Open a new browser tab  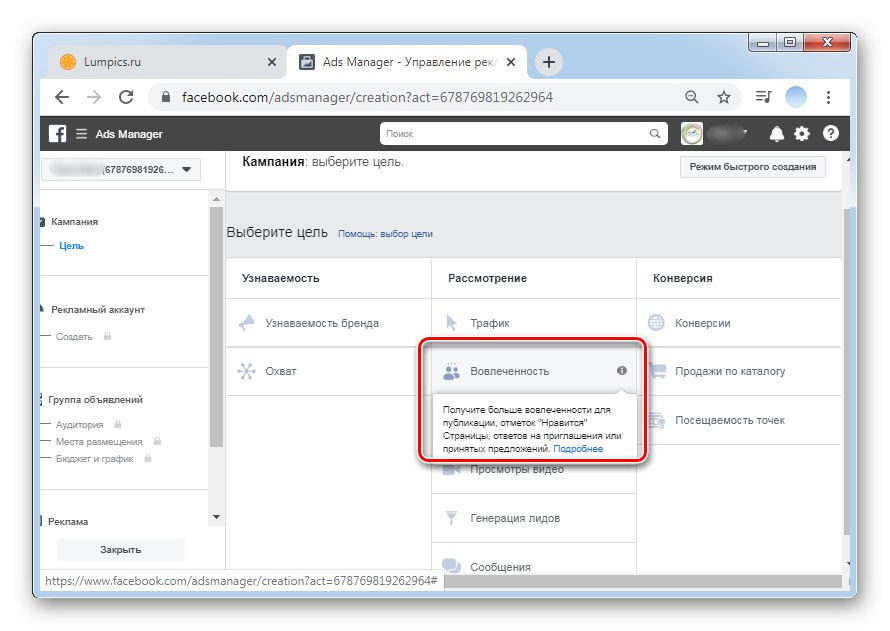tap(548, 62)
